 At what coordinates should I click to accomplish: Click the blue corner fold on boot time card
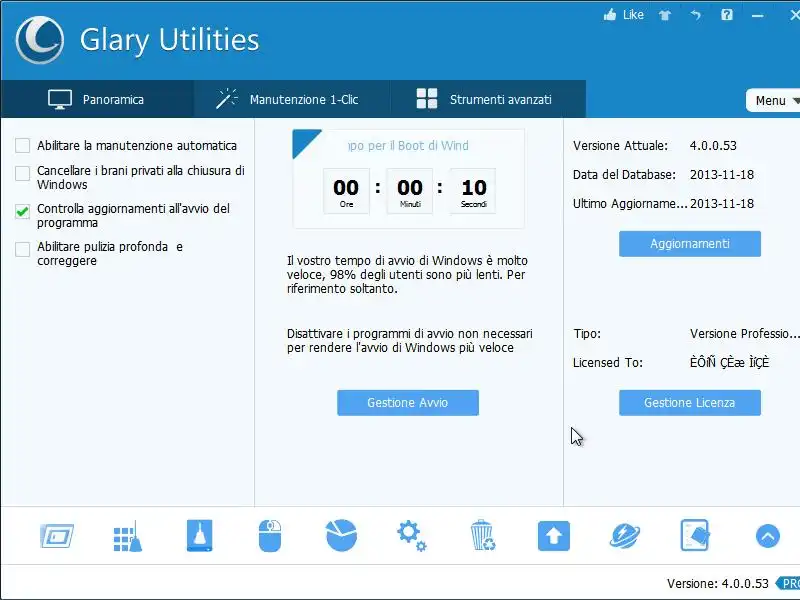[x=303, y=140]
